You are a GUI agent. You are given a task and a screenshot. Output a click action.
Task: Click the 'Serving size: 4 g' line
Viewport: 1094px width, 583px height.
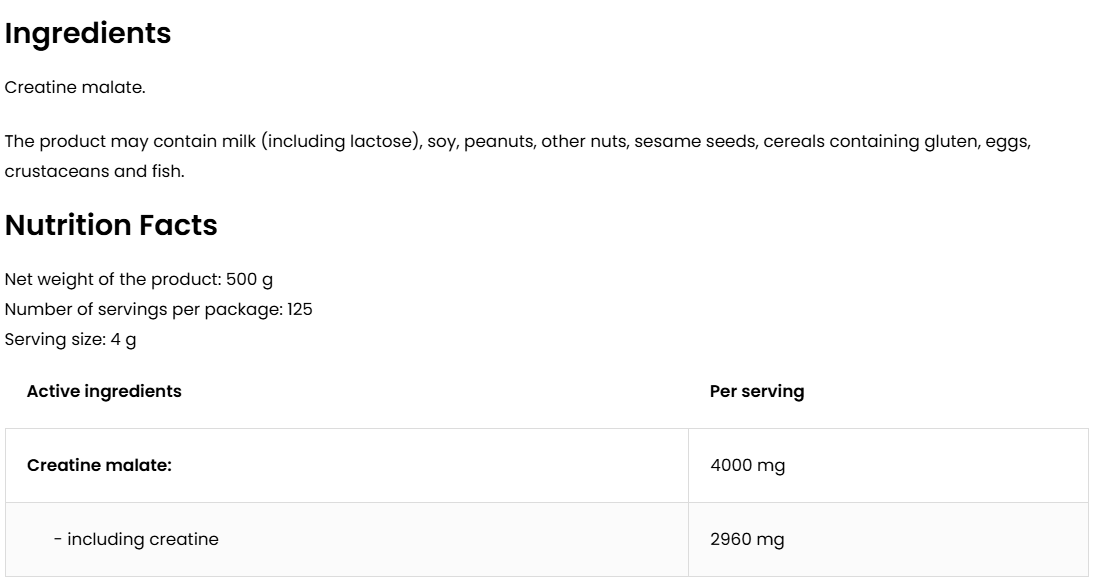(71, 339)
